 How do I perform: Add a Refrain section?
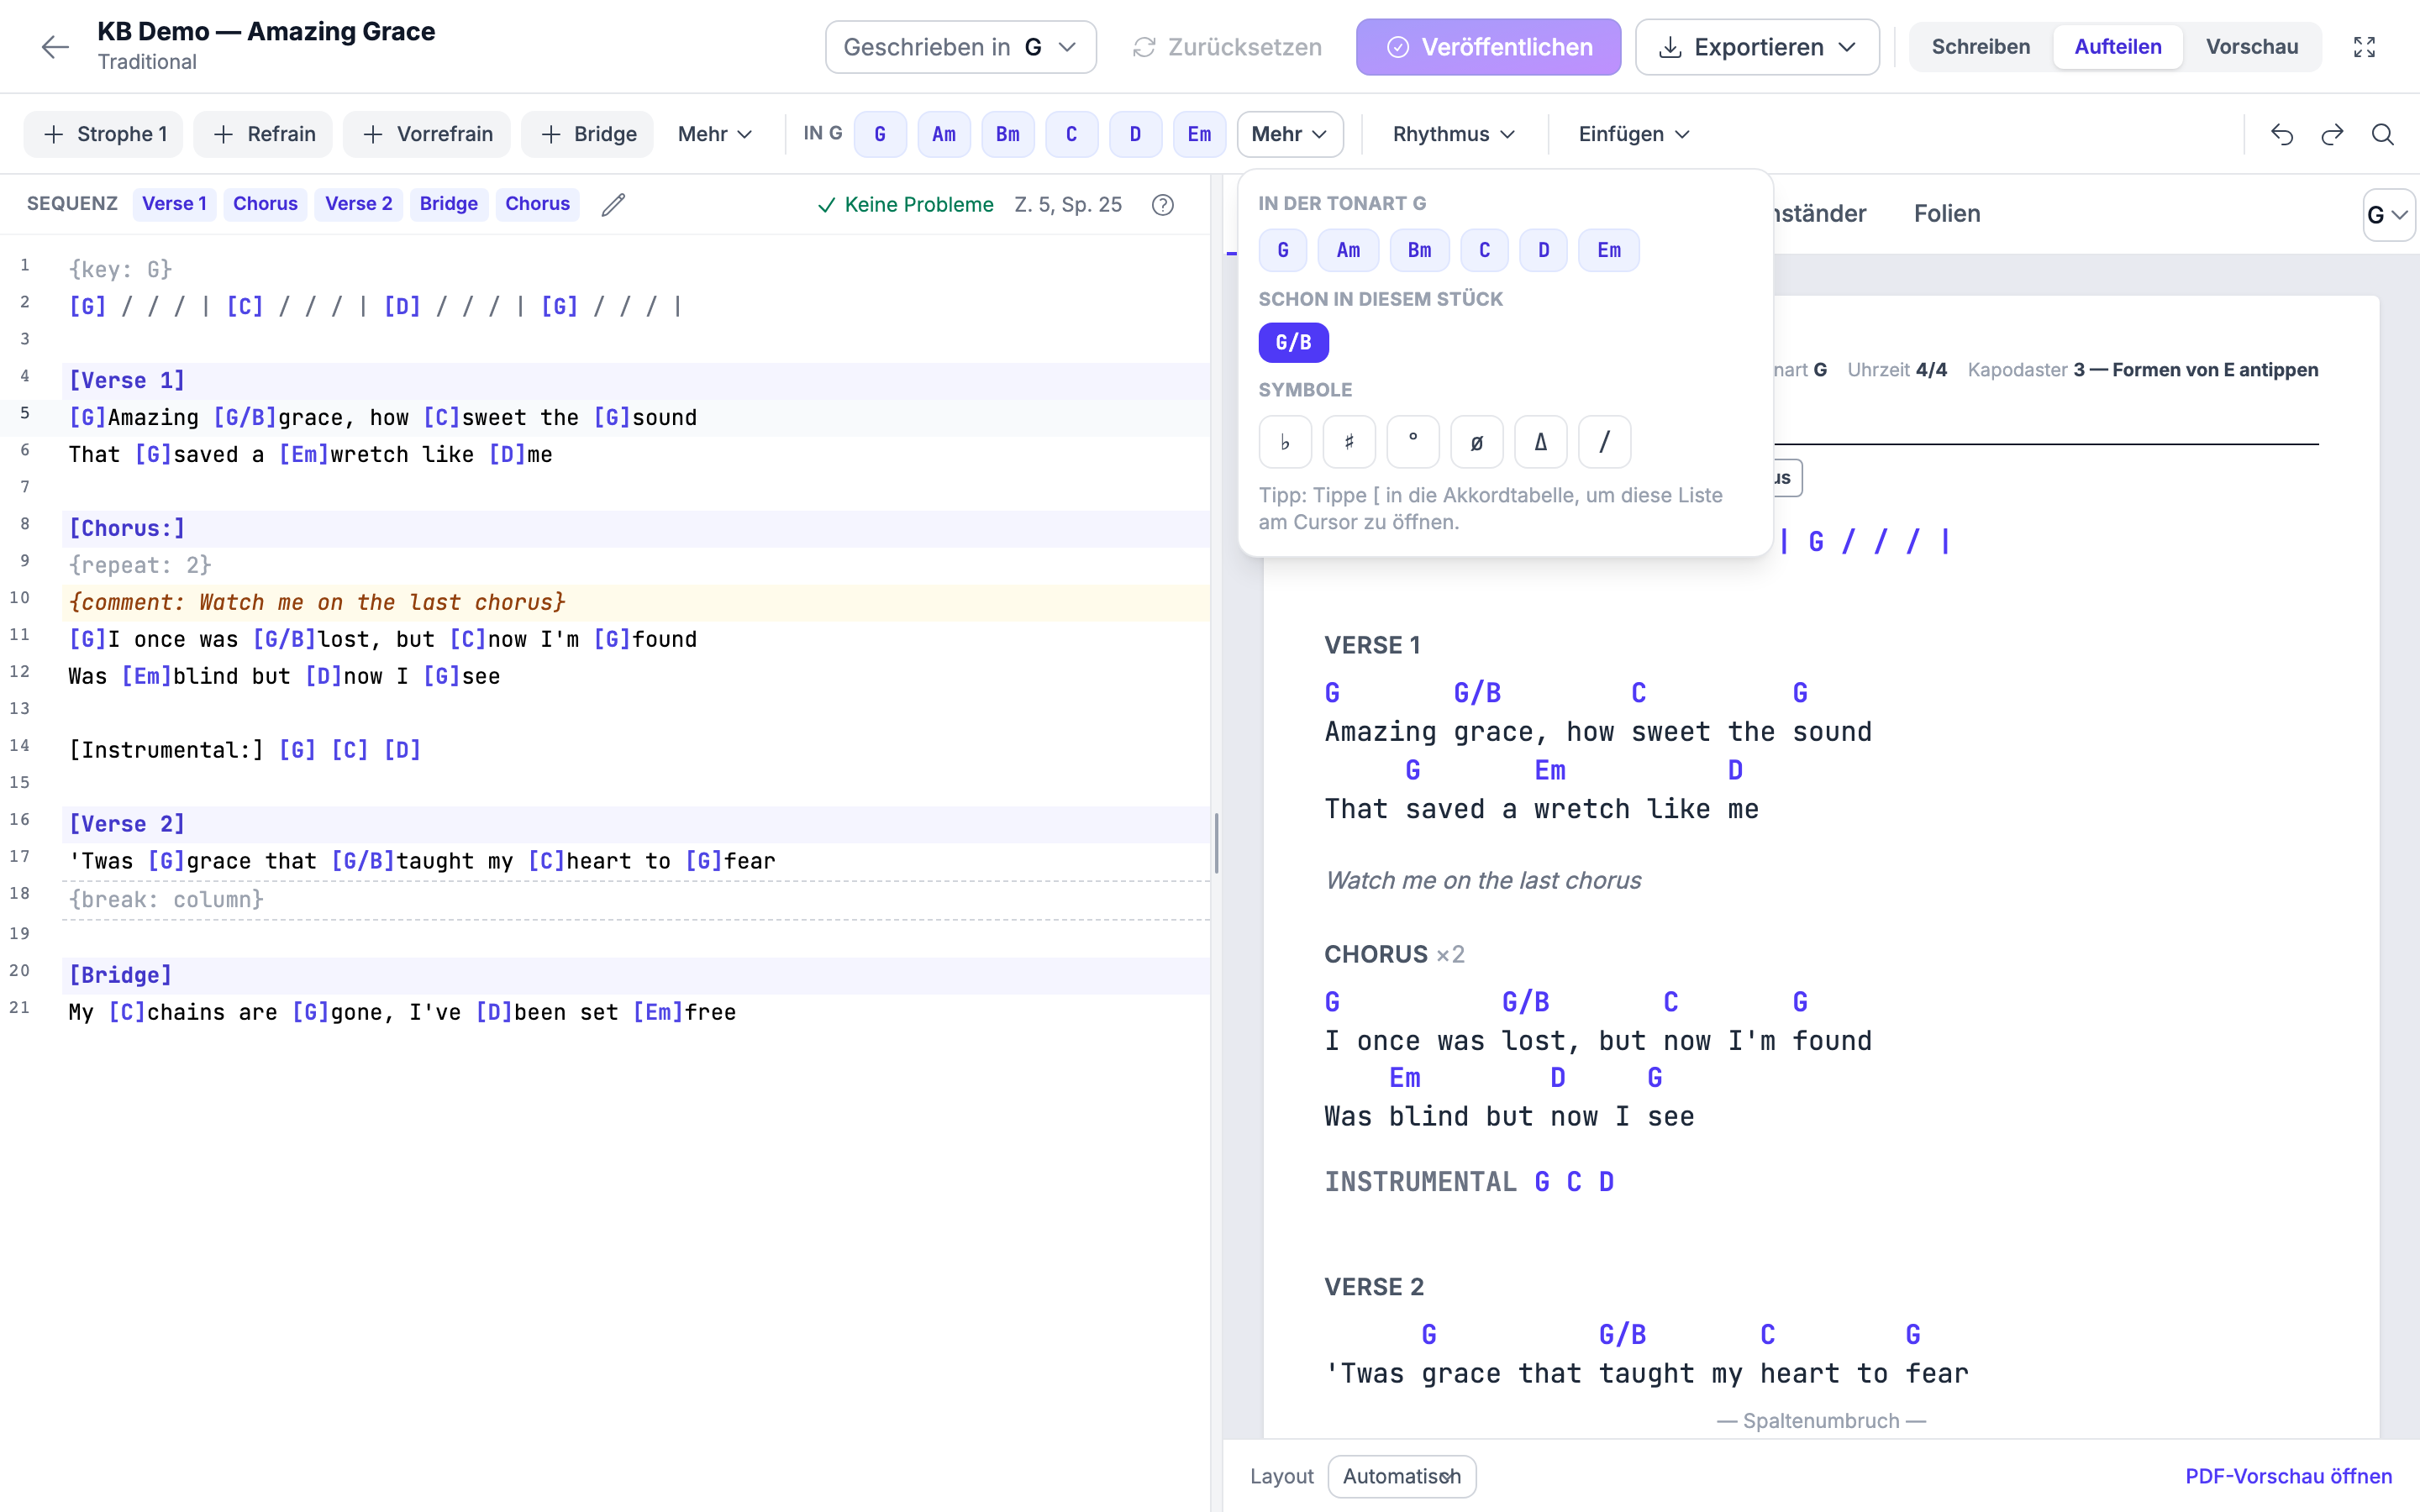tap(263, 134)
